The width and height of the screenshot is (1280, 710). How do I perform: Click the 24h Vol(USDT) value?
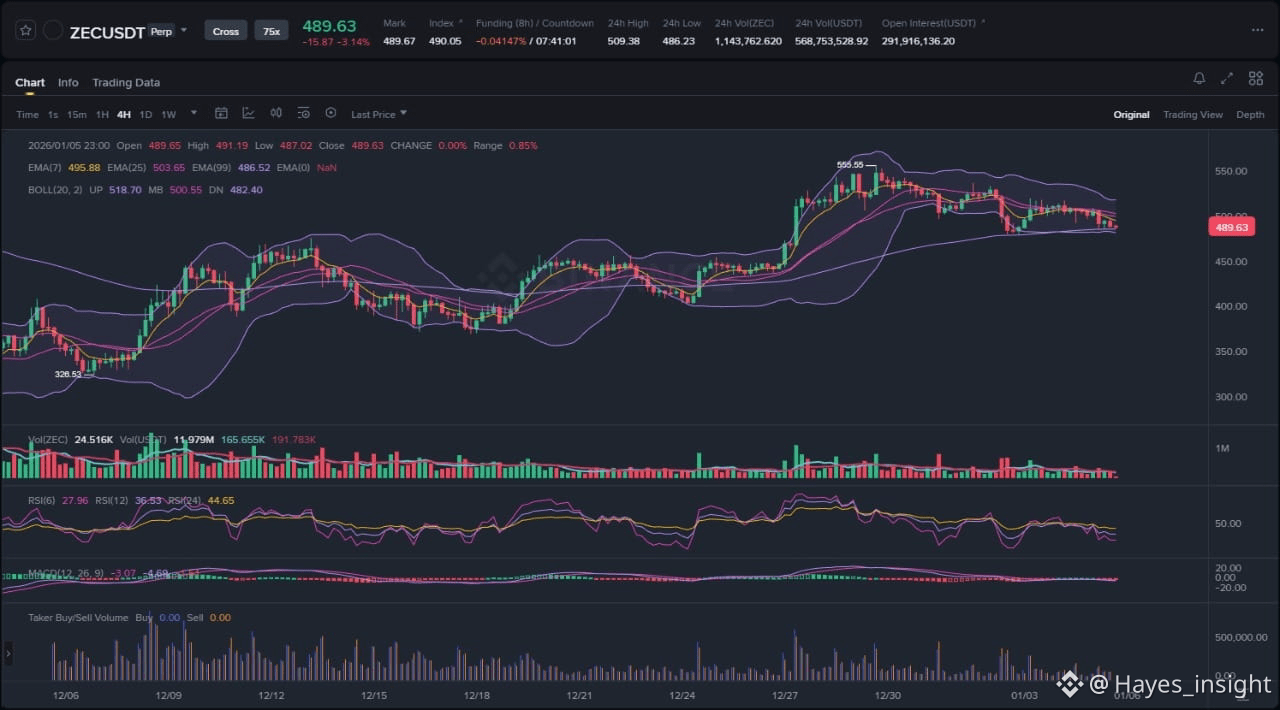tap(831, 41)
